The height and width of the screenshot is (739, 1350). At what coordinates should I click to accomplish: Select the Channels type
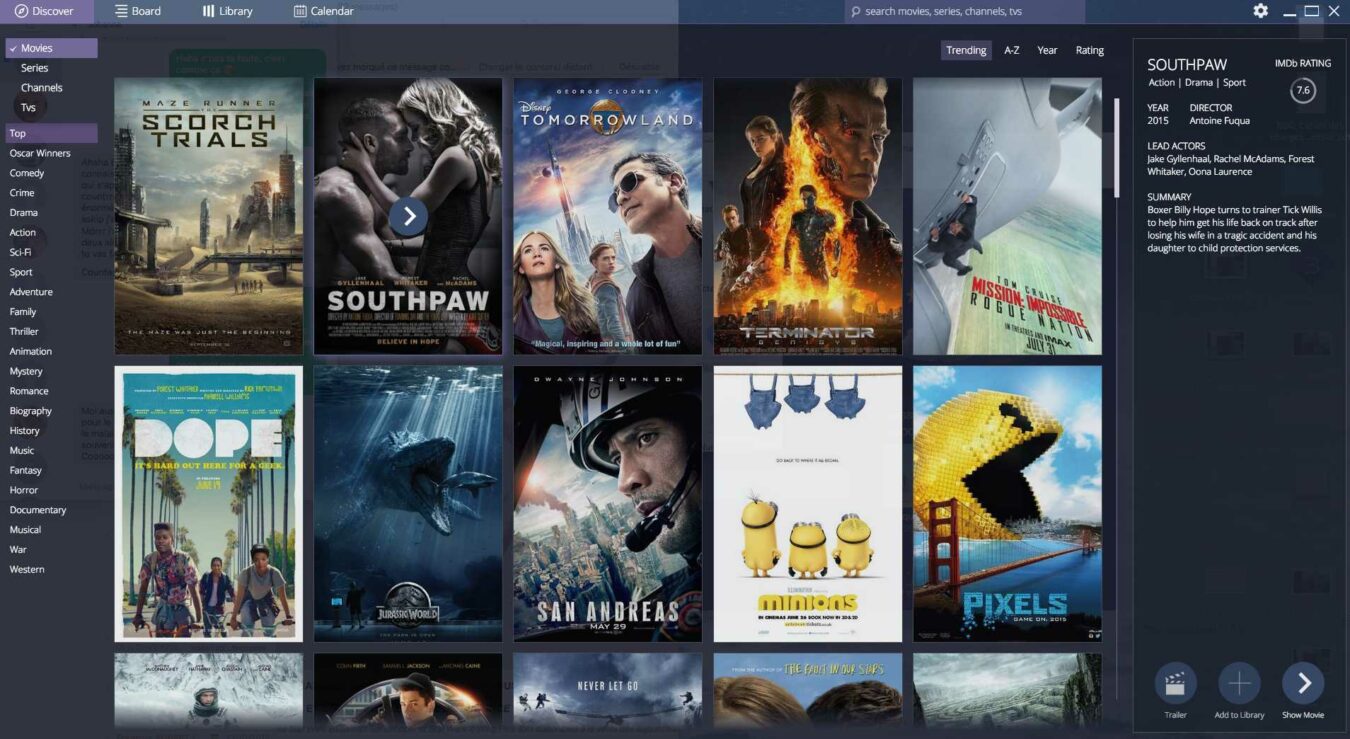pos(42,88)
